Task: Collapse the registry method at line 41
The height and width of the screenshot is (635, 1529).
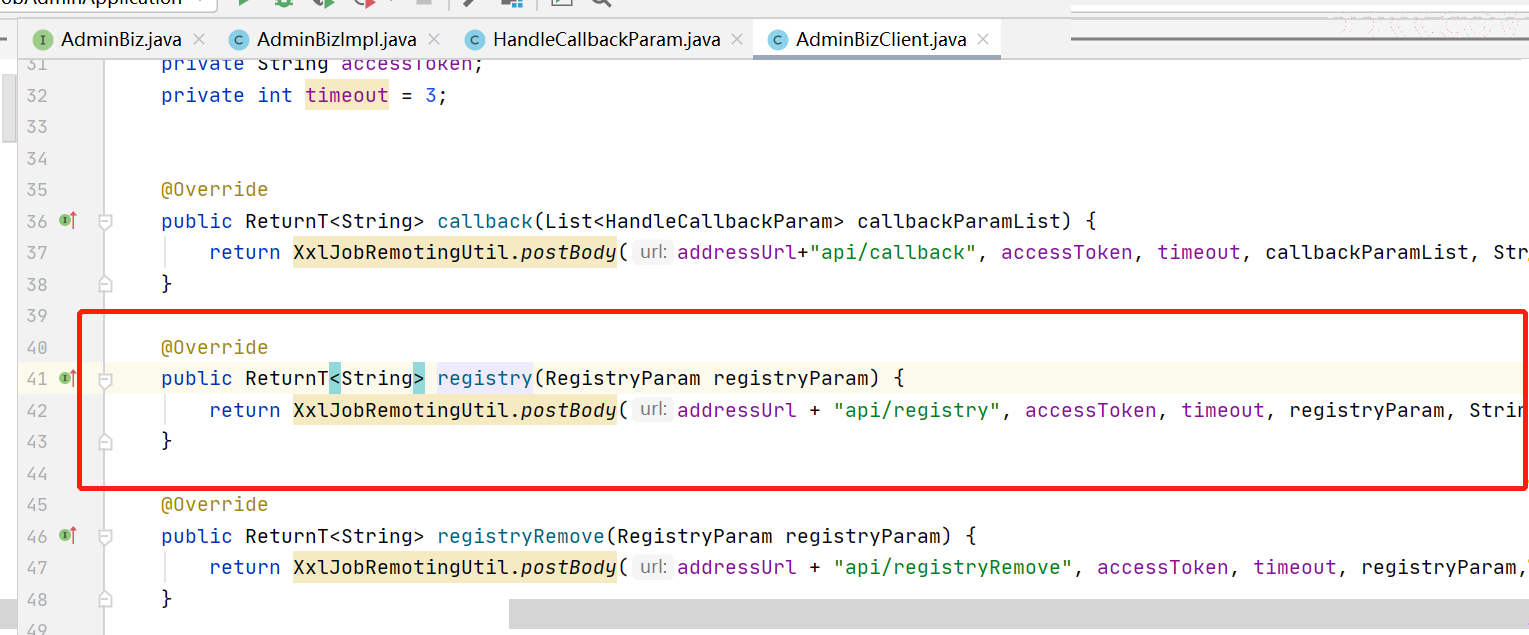Action: (x=105, y=379)
